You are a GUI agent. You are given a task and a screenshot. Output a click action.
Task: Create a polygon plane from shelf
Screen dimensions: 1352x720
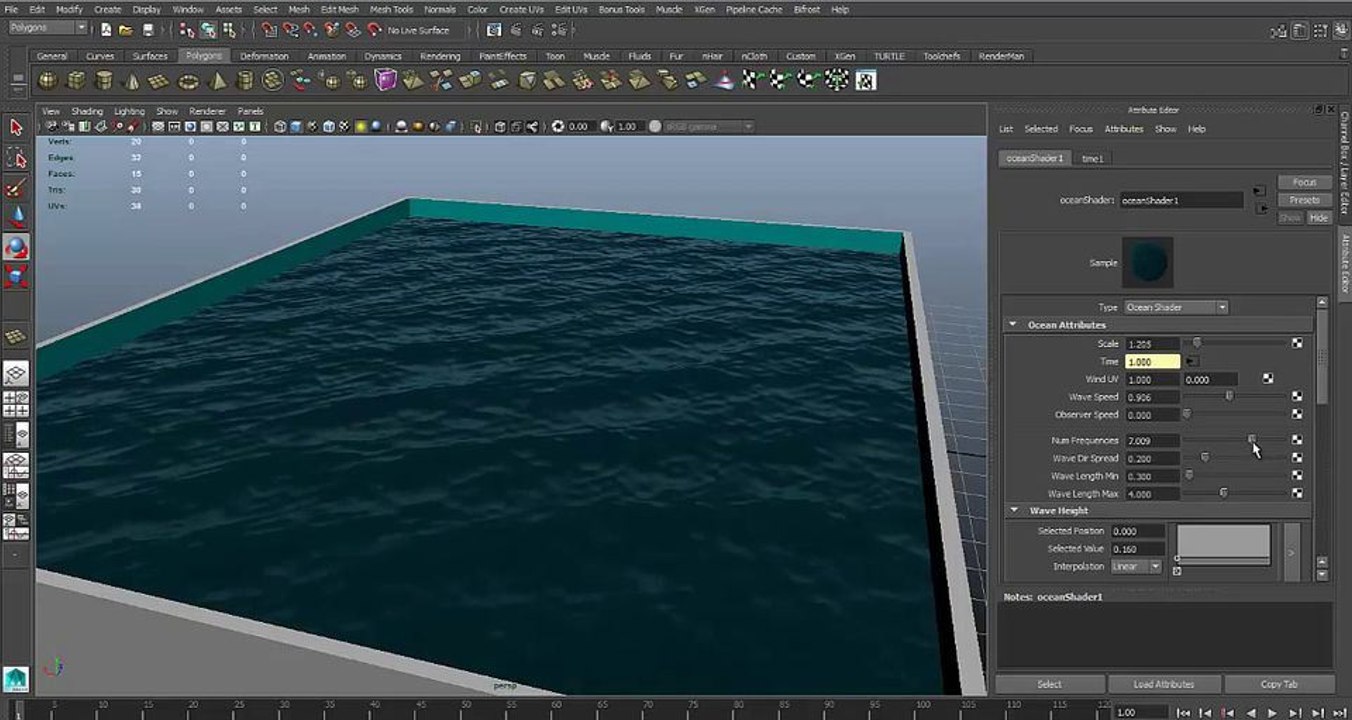[x=160, y=80]
